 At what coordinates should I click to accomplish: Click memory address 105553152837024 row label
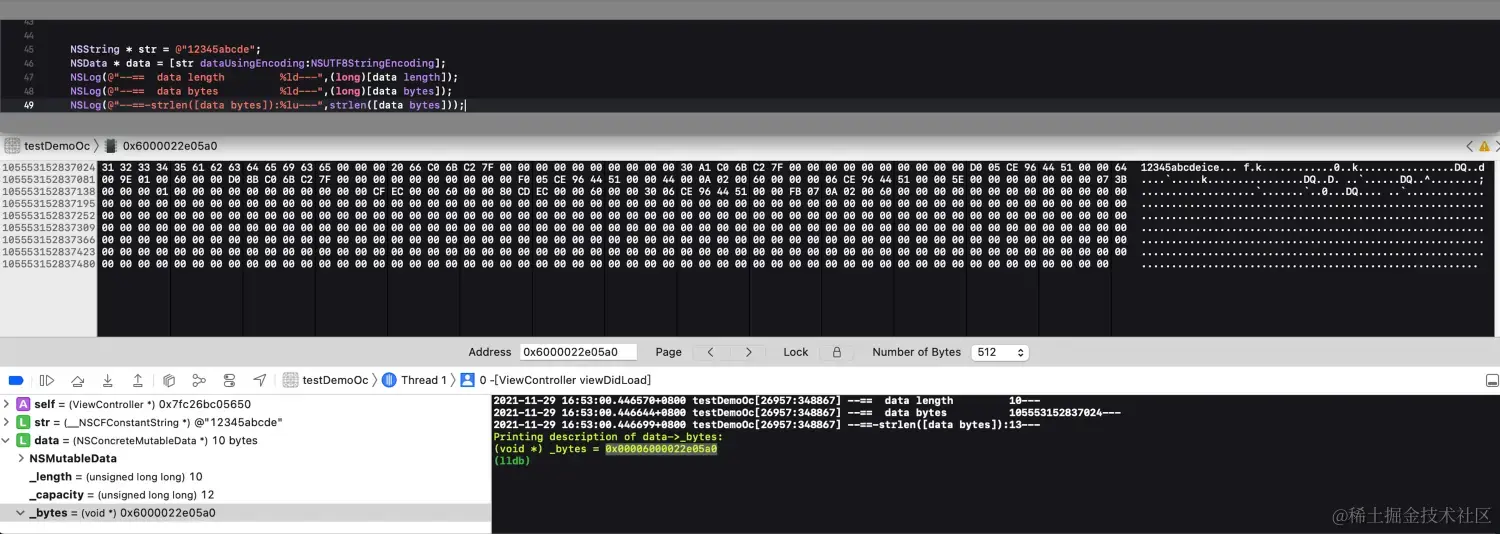[48, 167]
